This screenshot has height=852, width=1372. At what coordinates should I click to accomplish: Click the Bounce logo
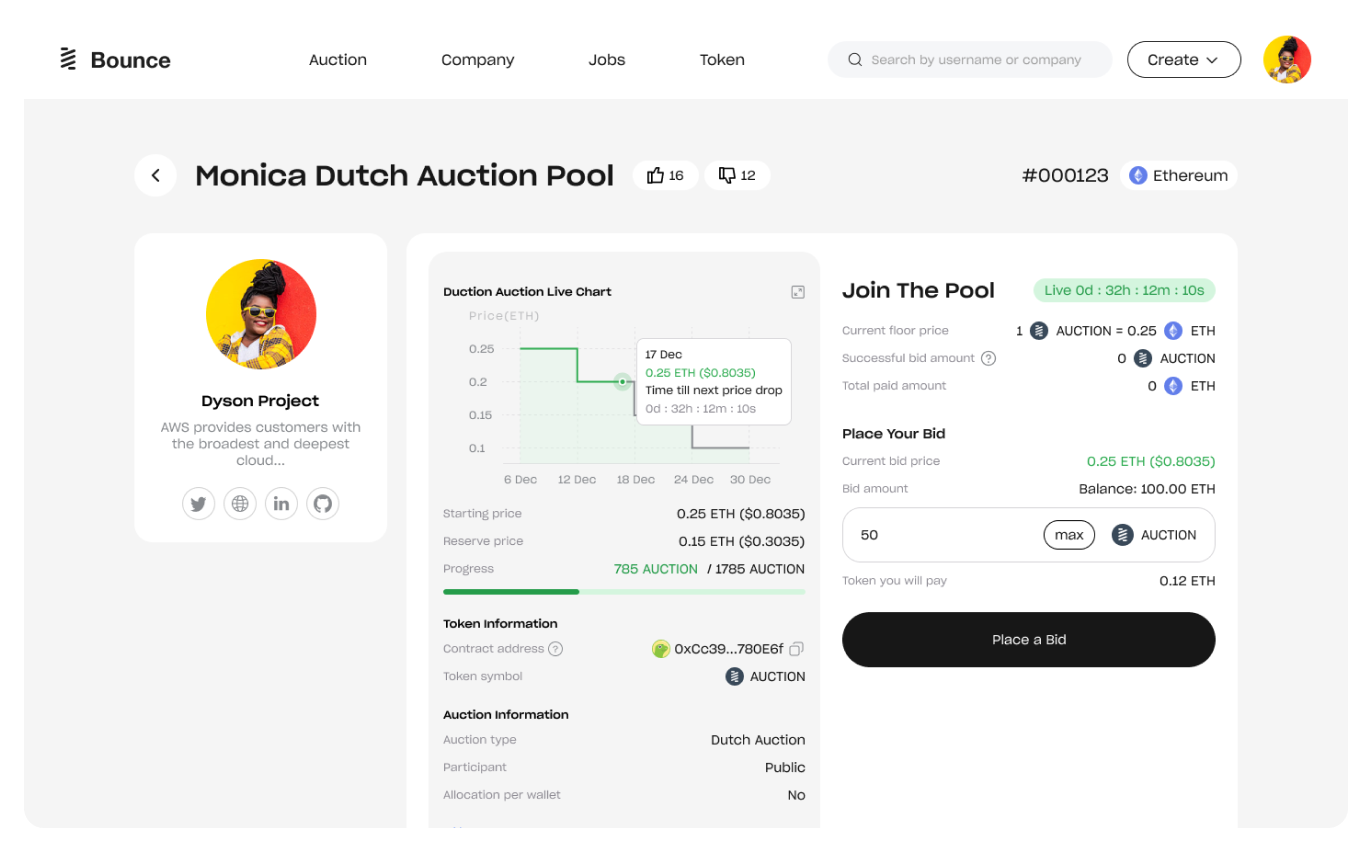pyautogui.click(x=114, y=60)
